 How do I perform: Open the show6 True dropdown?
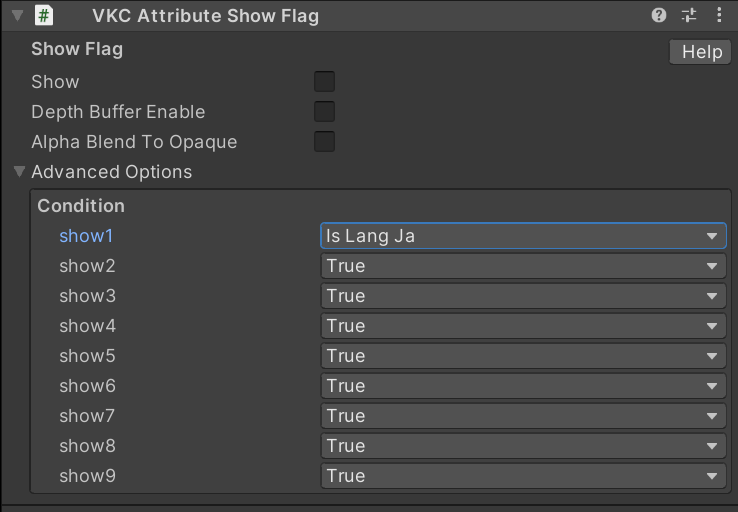tap(522, 386)
